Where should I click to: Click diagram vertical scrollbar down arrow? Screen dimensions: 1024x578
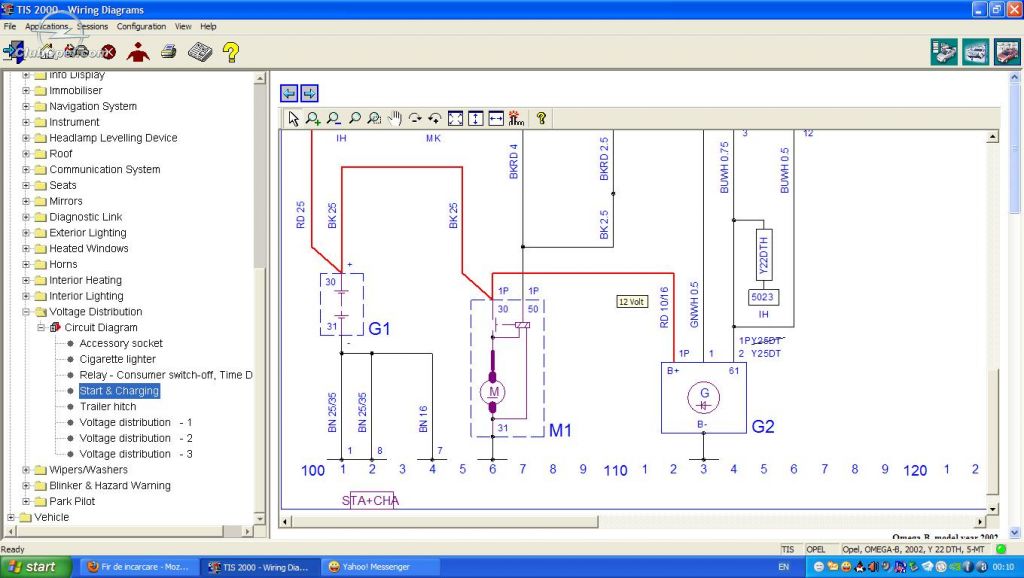[993, 509]
